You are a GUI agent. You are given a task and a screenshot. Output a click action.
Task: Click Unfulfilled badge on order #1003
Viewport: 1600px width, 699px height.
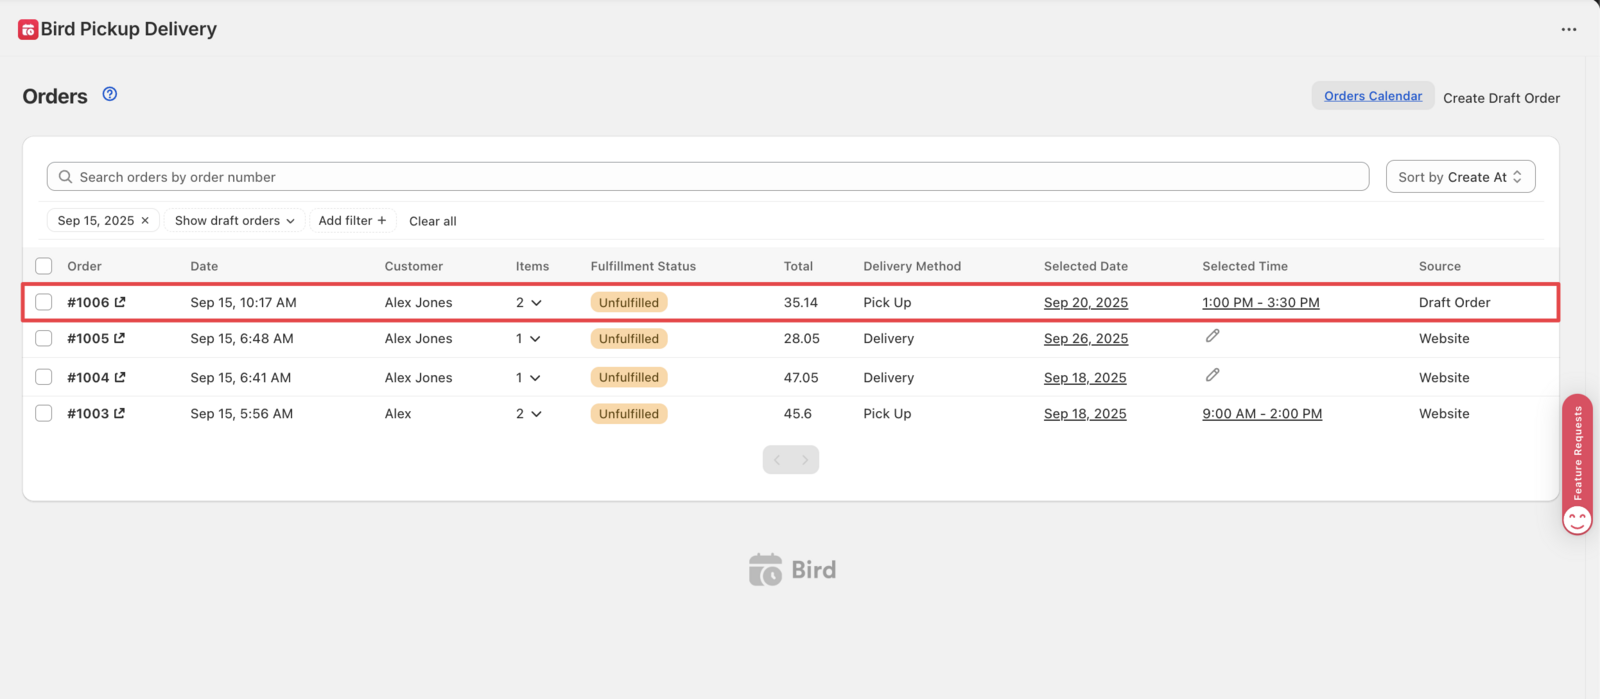pyautogui.click(x=629, y=413)
